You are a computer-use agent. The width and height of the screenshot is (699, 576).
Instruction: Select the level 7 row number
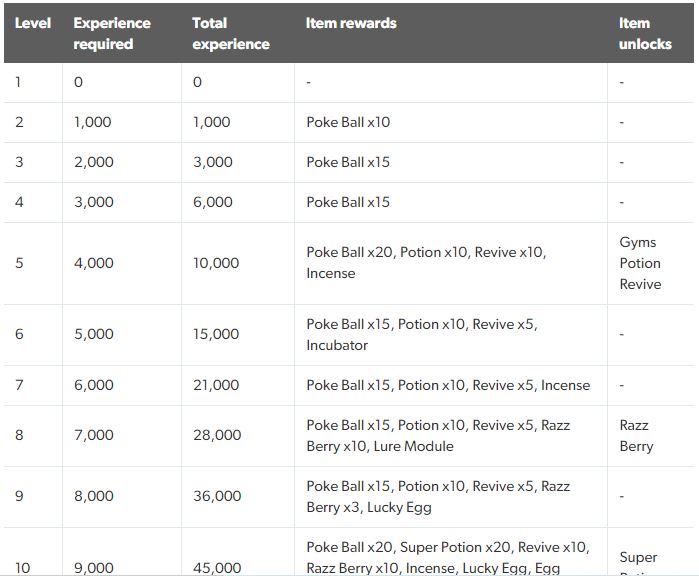click(x=19, y=385)
